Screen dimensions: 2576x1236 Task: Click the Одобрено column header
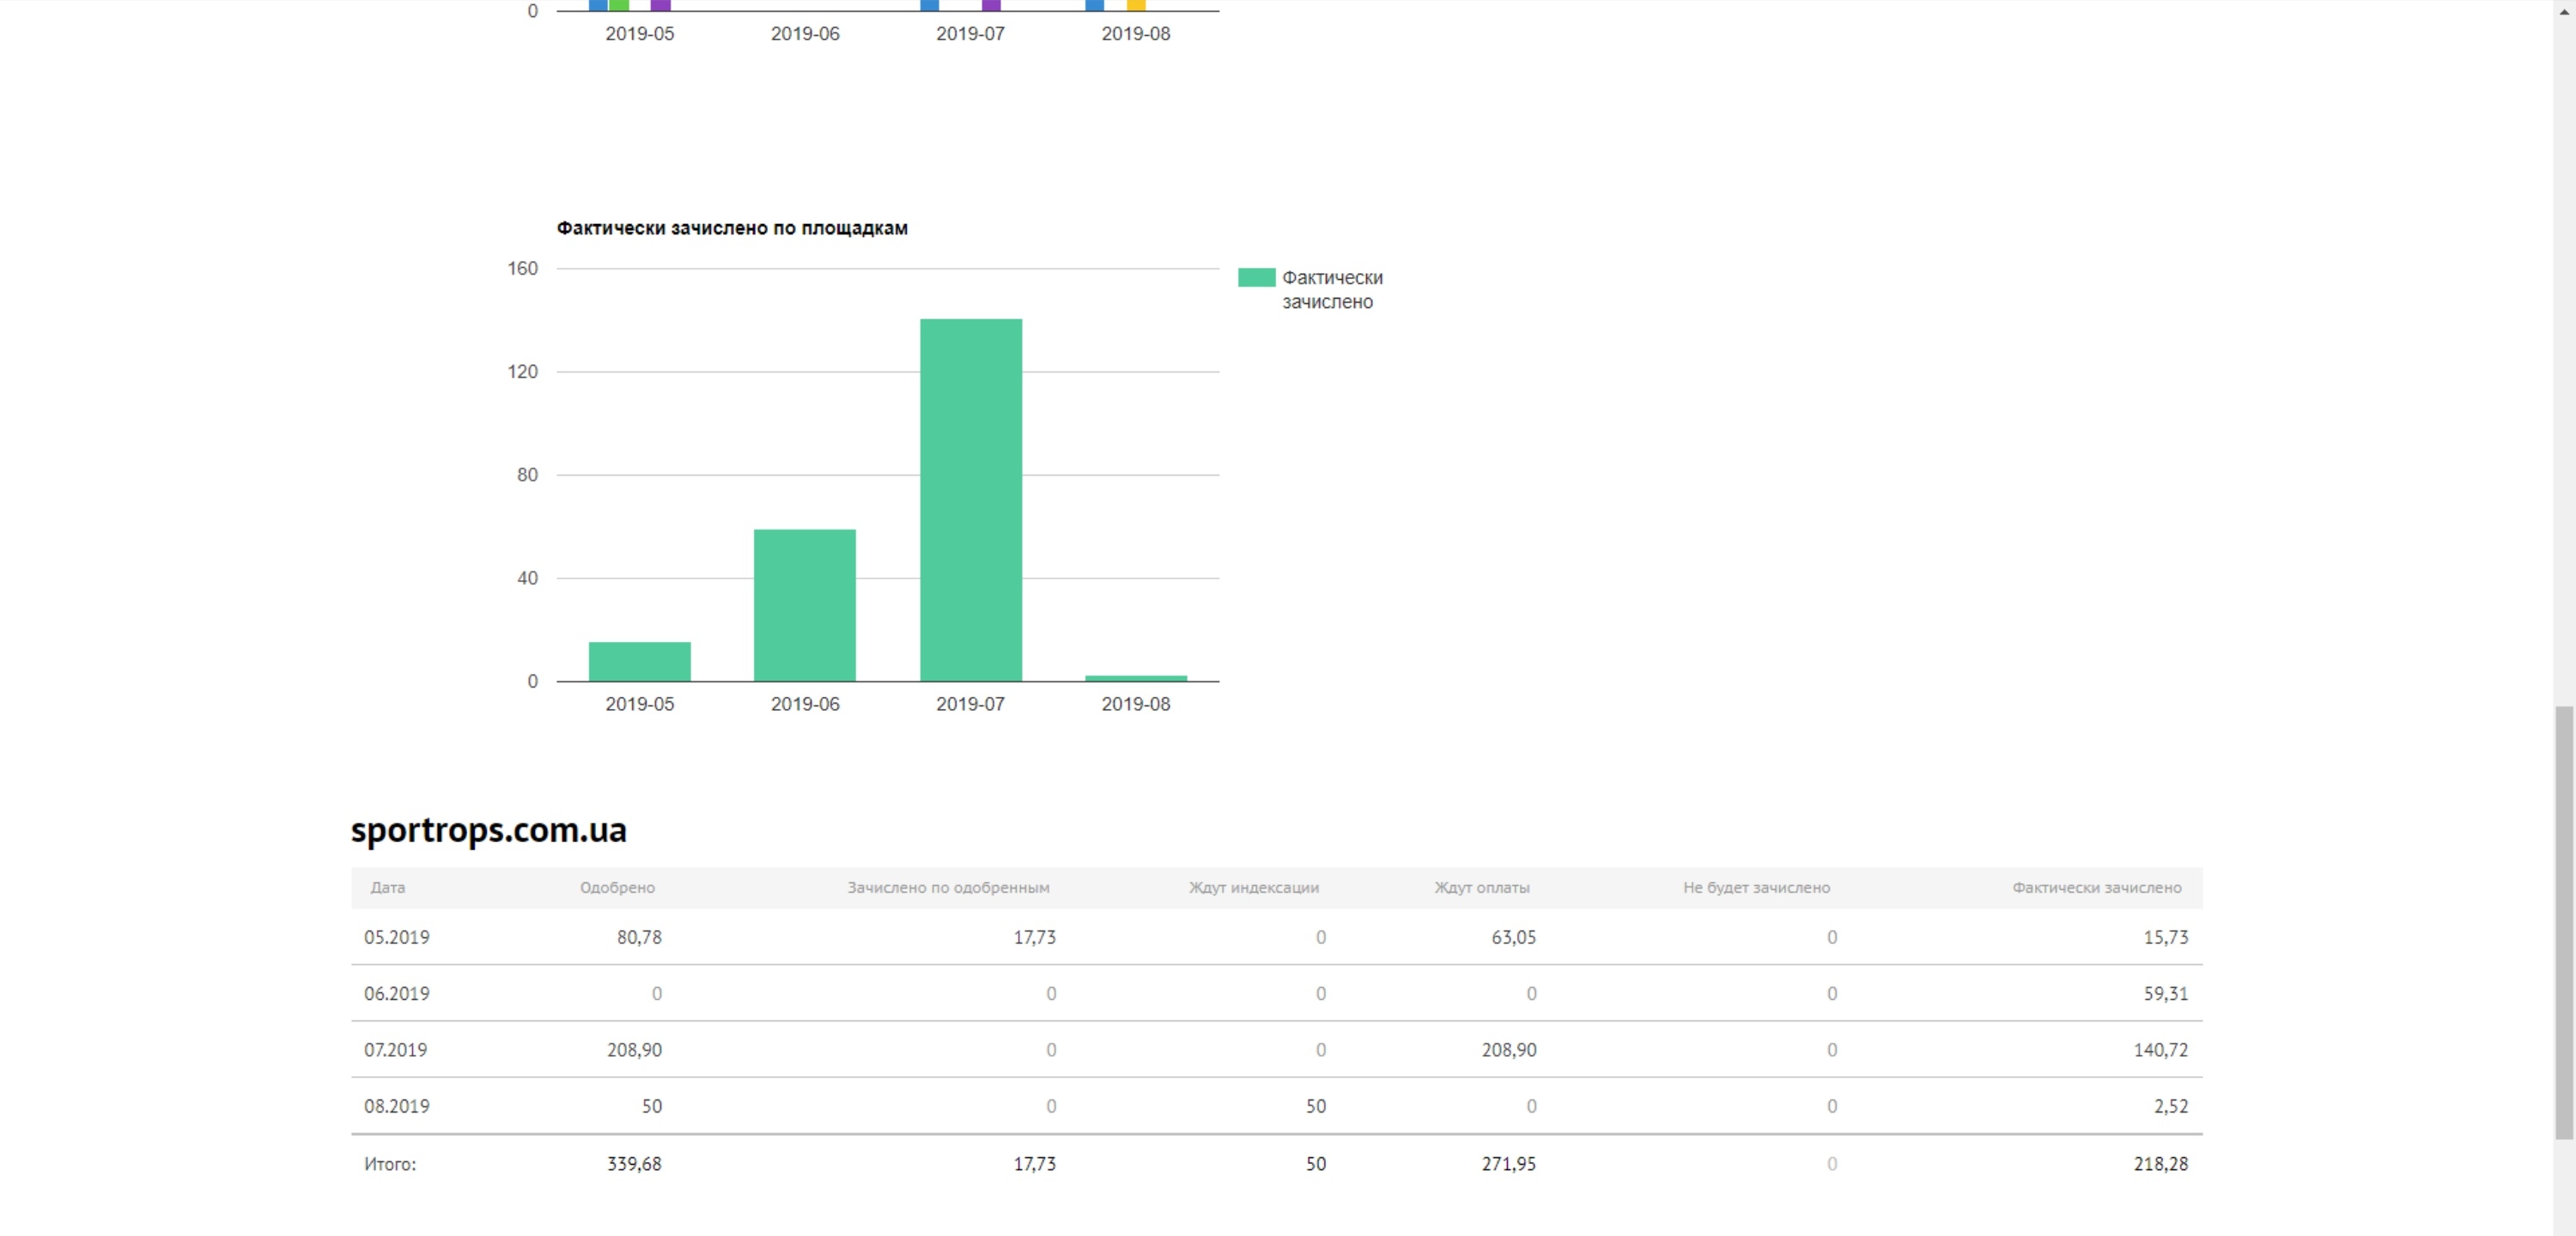coord(617,887)
